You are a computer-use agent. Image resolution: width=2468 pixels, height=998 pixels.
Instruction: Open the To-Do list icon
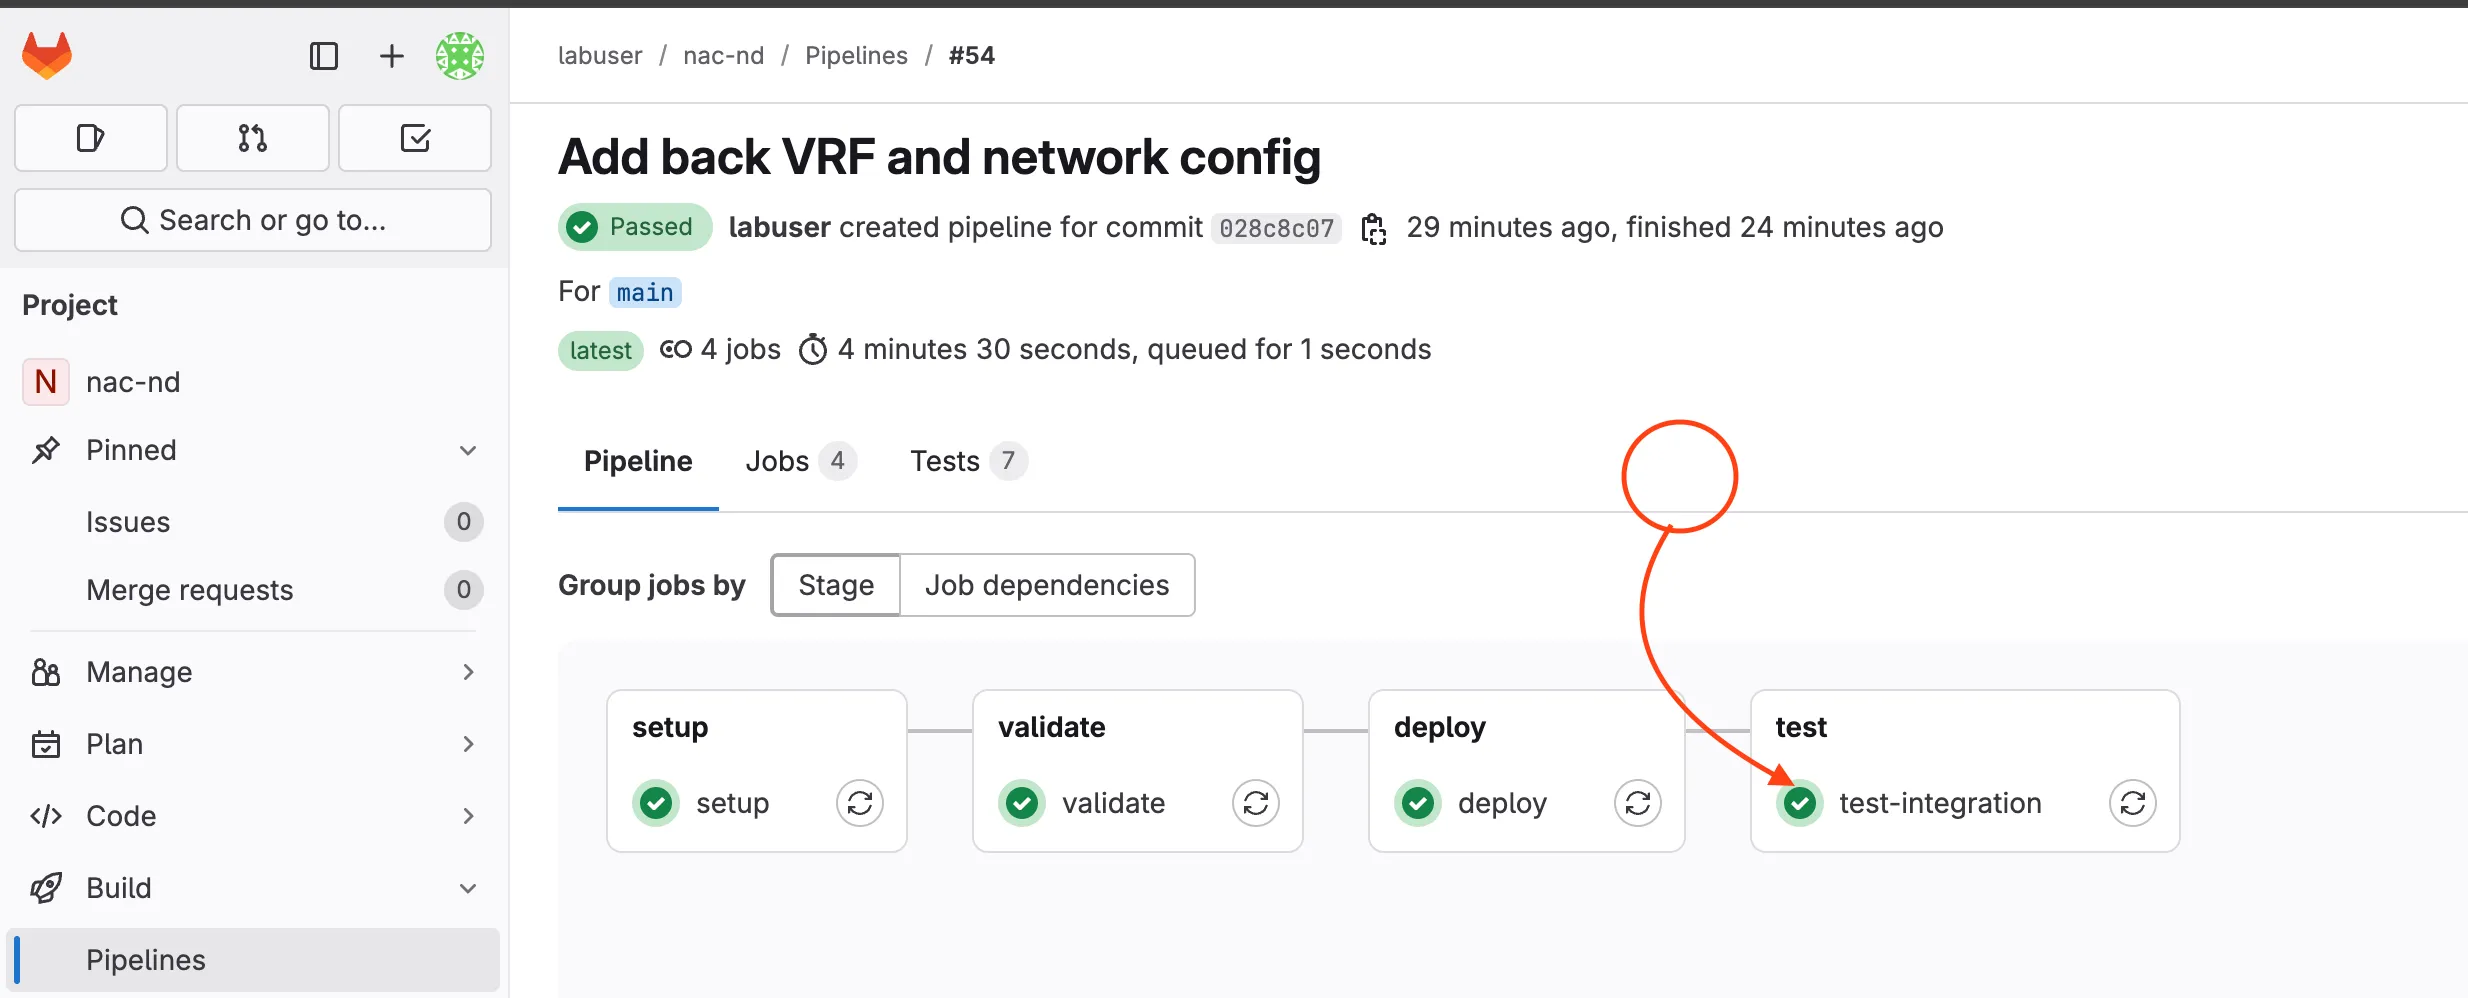pyautogui.click(x=415, y=138)
